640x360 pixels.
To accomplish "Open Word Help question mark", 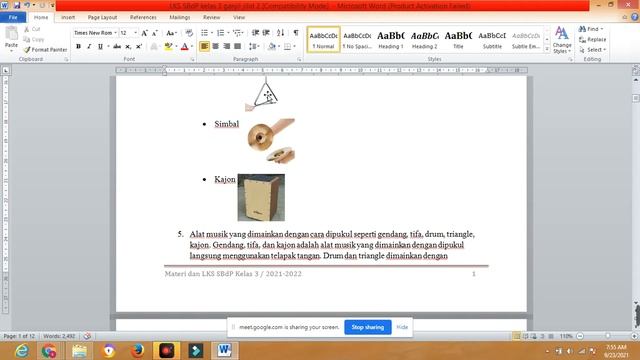I will (x=635, y=17).
